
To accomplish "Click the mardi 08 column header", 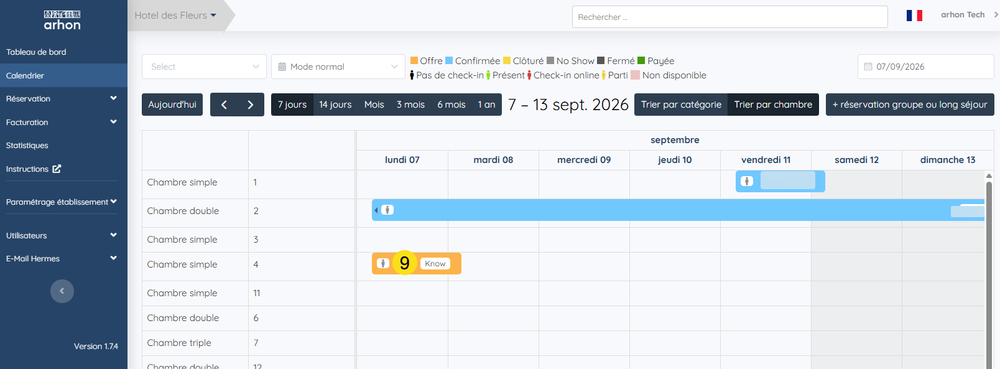I will click(x=493, y=160).
